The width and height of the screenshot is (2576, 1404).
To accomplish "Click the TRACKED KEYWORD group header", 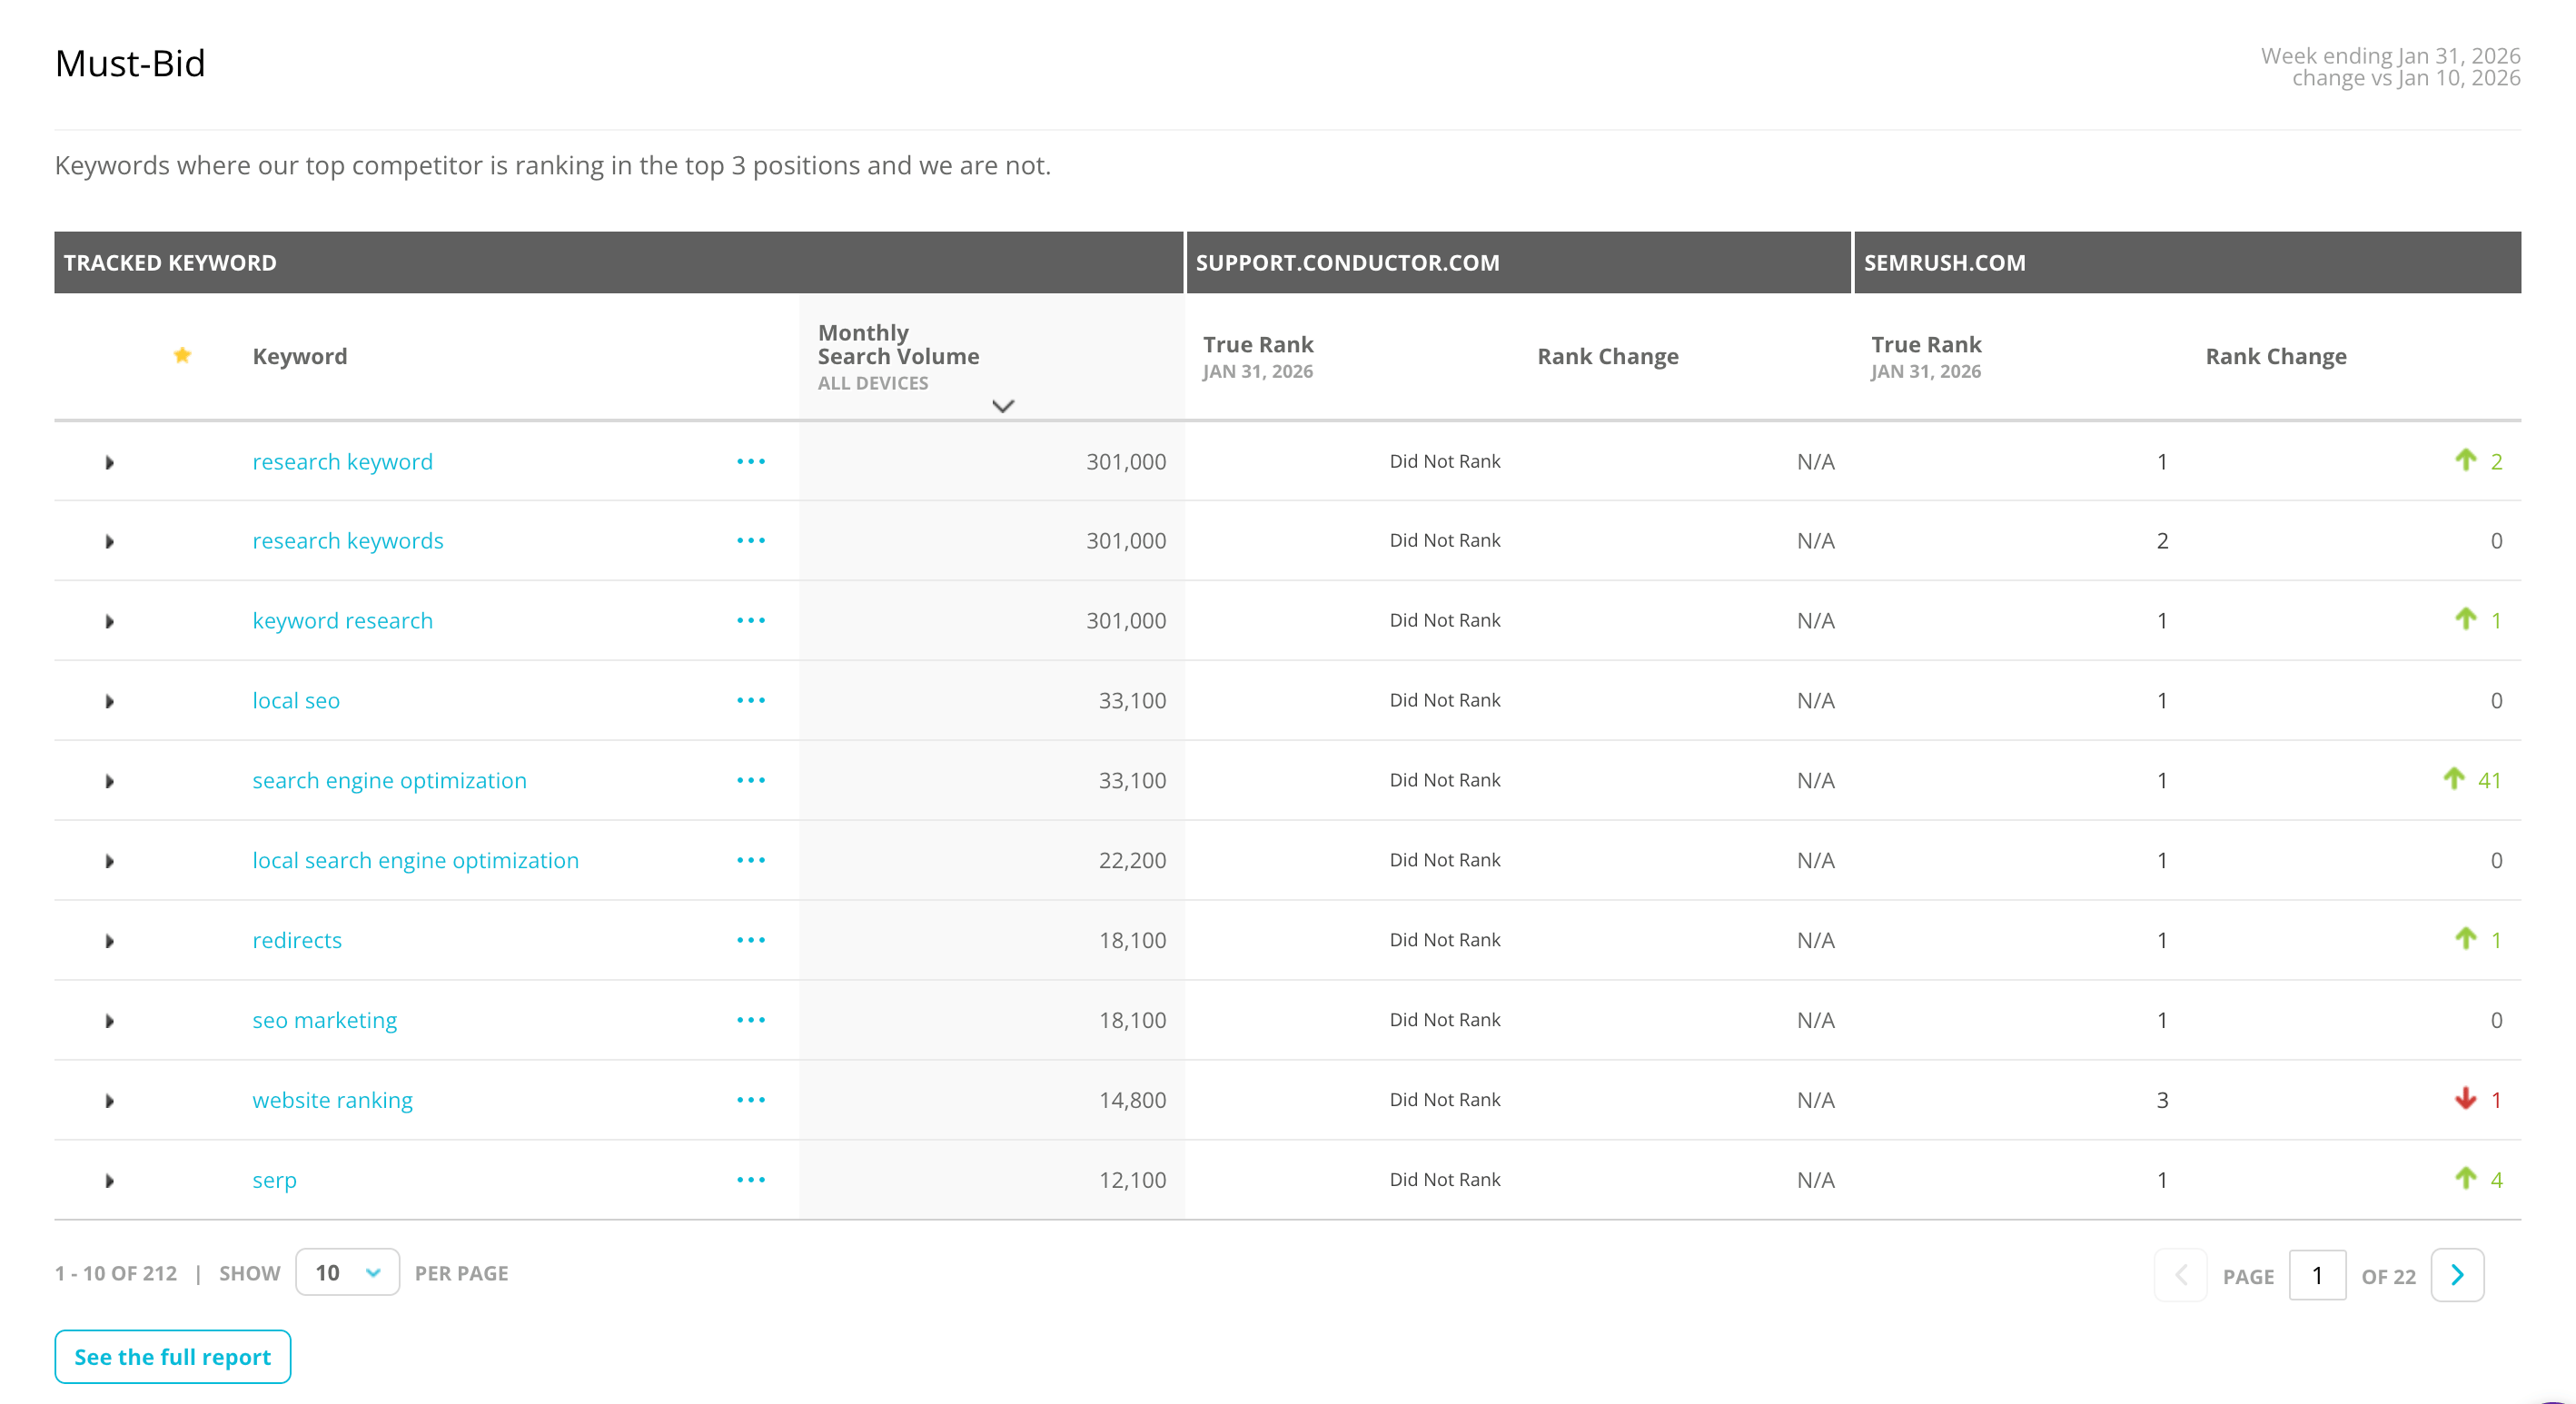I will click(619, 263).
